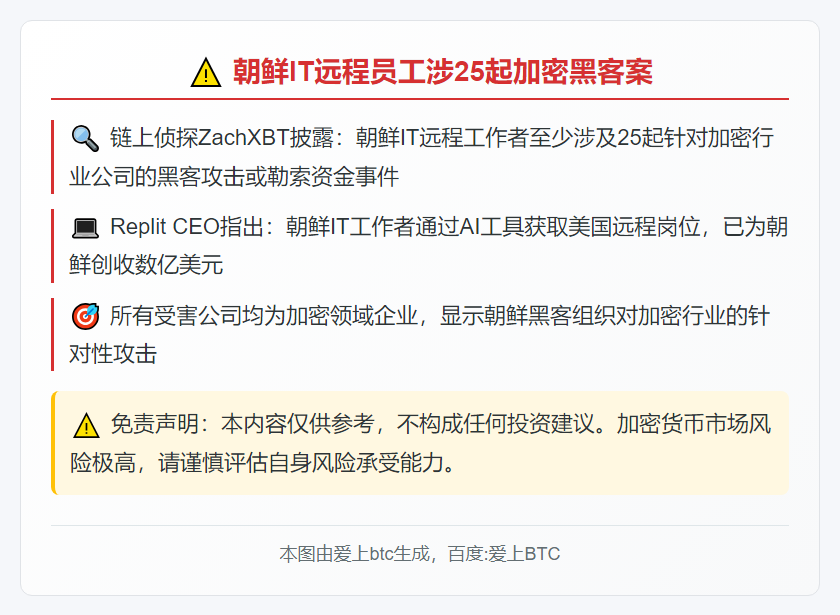Click the warning icon in the disclaimer box

86,425
